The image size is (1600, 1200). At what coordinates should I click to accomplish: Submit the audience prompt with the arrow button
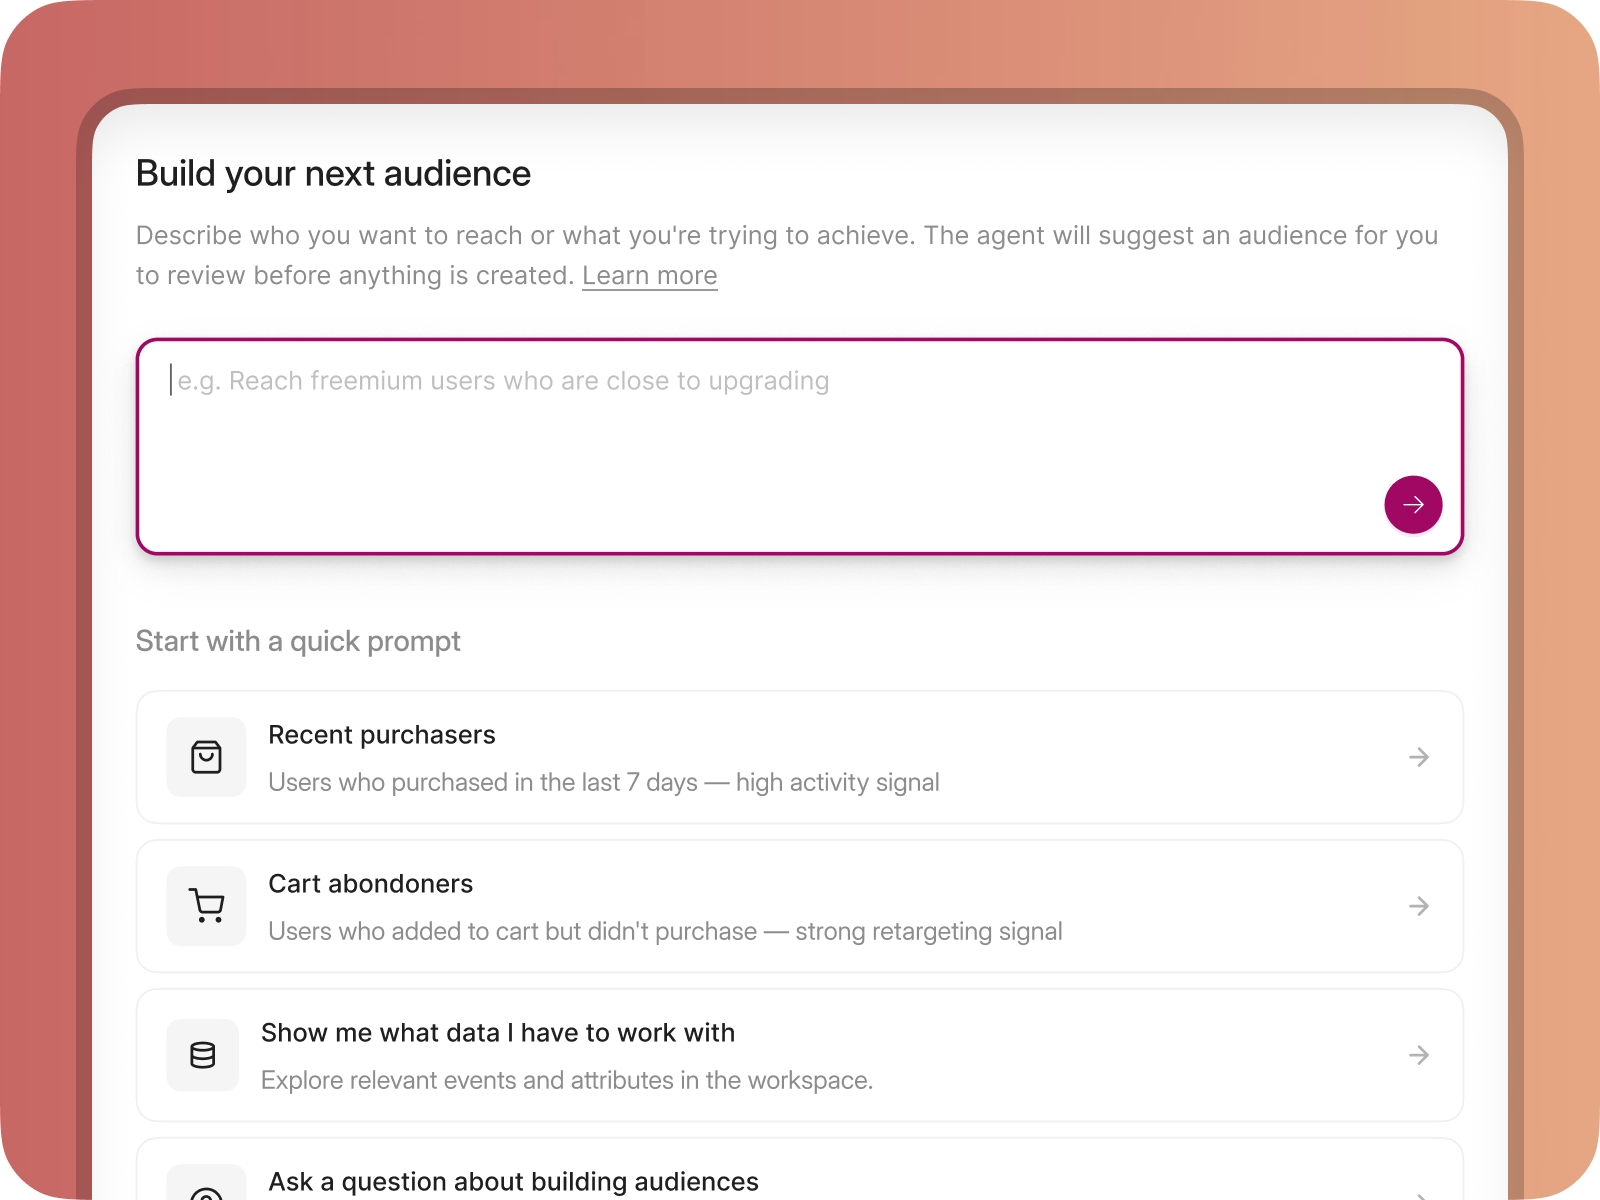(x=1413, y=504)
